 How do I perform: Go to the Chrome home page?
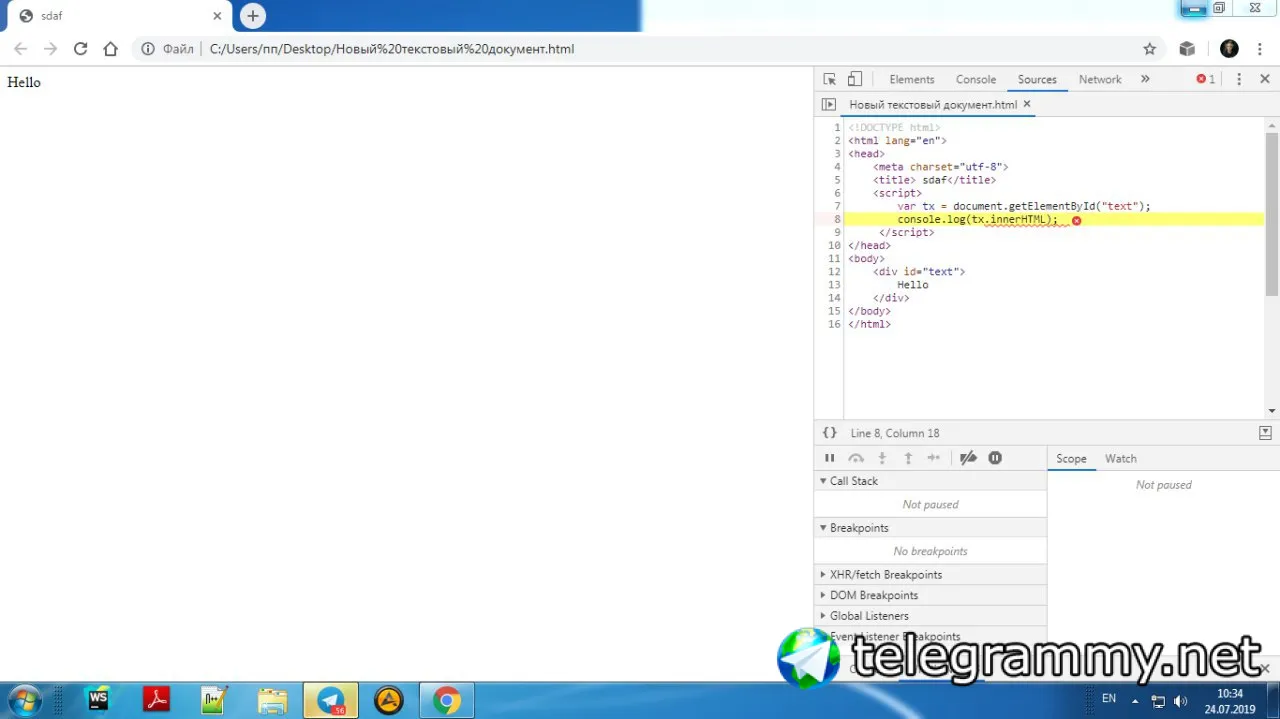coord(110,49)
